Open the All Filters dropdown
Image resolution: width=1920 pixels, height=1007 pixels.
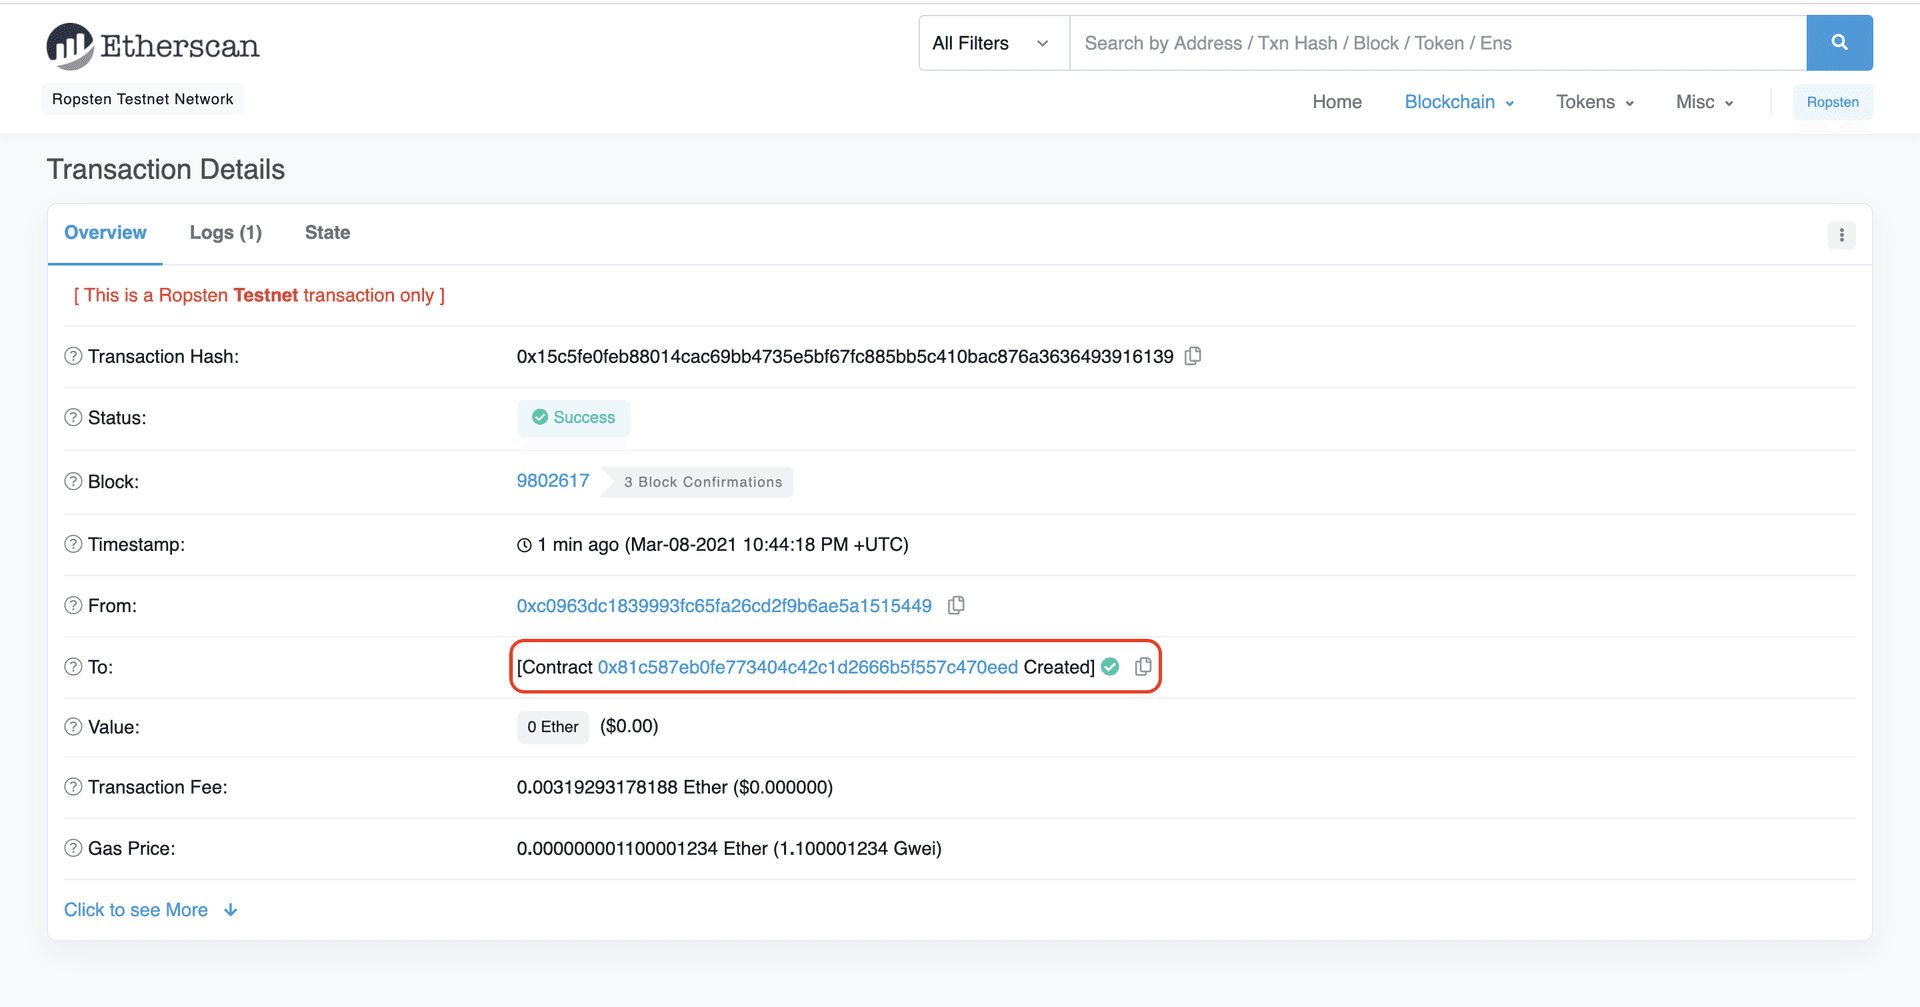click(x=992, y=43)
